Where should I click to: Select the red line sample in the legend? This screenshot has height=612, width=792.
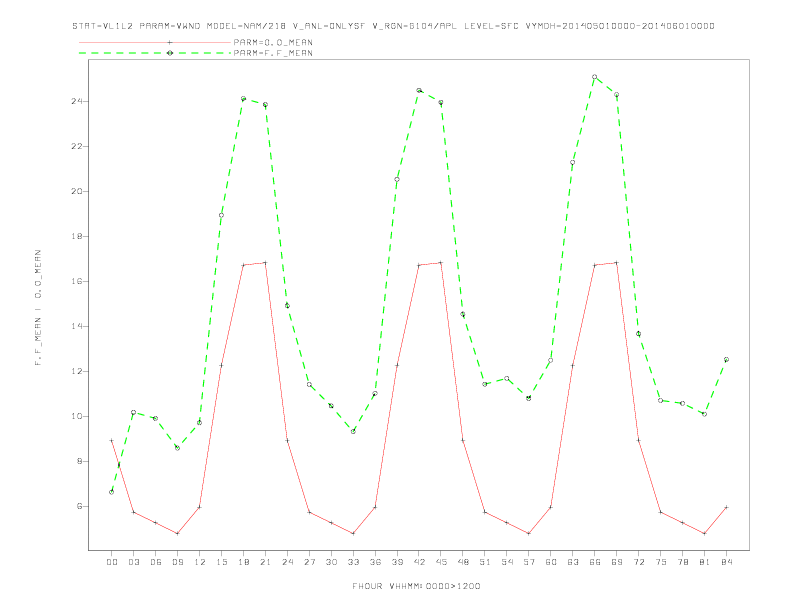[155, 42]
